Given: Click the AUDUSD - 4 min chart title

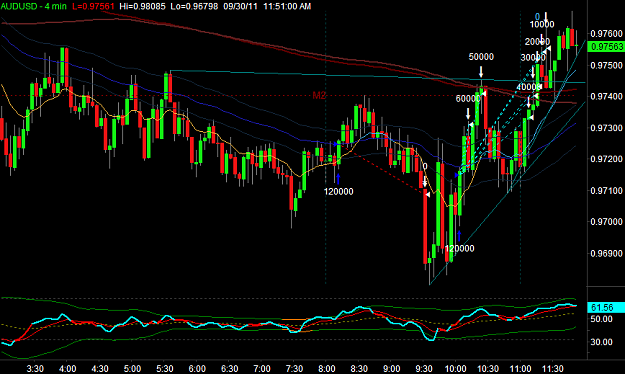Looking at the screenshot, I should click(x=33, y=6).
